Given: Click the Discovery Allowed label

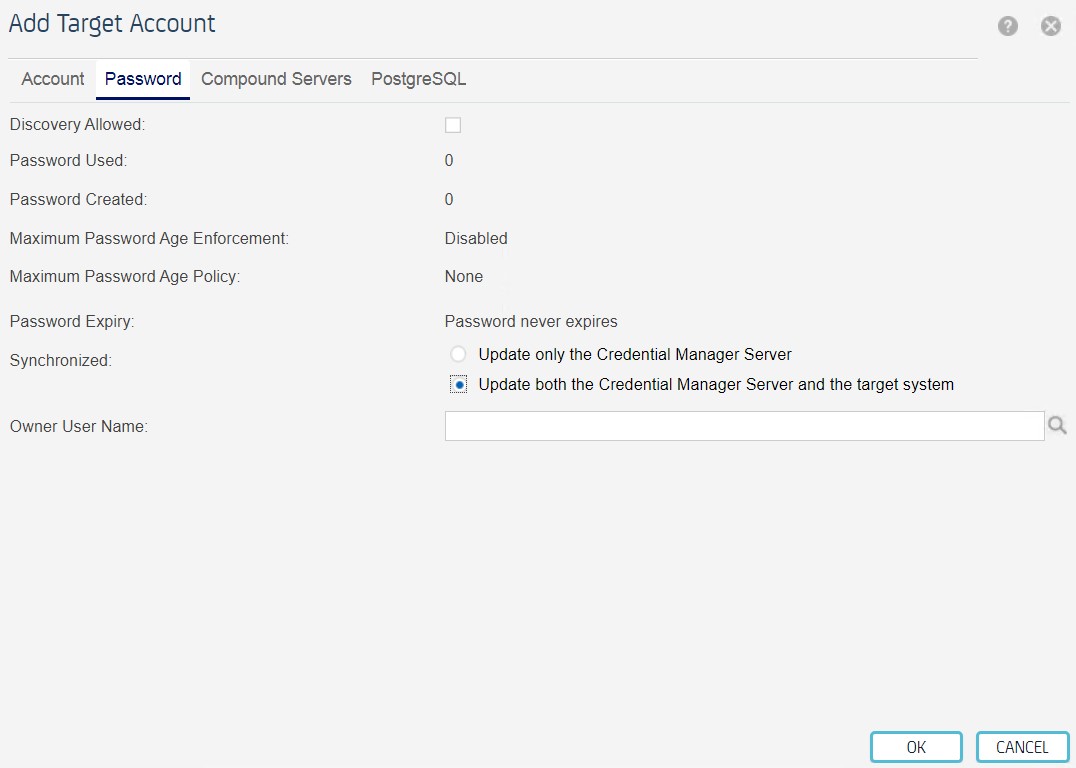Looking at the screenshot, I should (76, 124).
